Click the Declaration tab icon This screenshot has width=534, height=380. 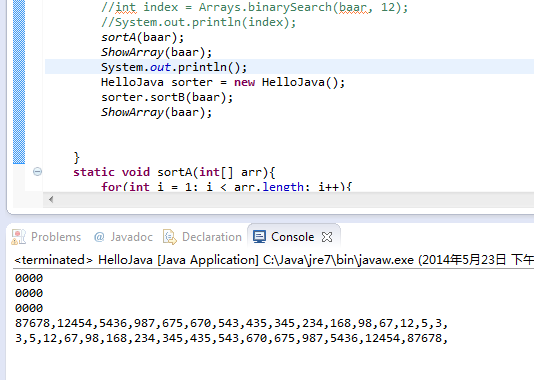pos(170,237)
